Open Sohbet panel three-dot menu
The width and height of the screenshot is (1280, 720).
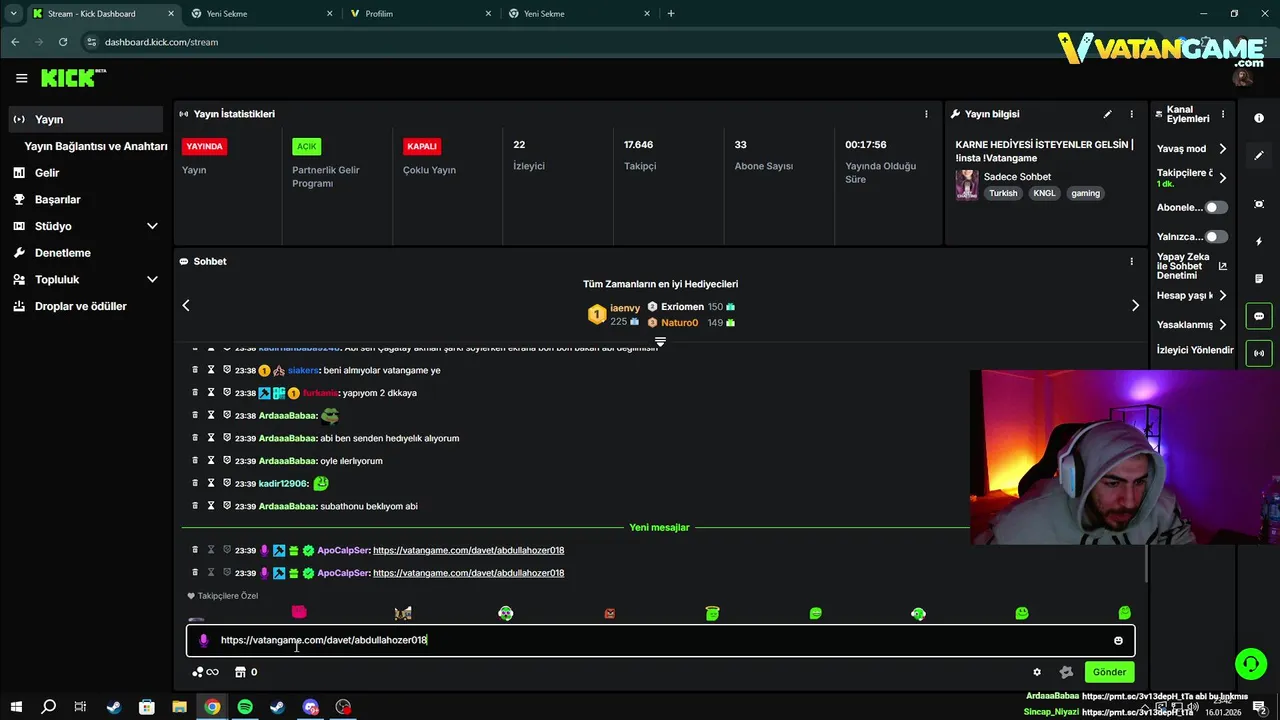pos(1132,261)
